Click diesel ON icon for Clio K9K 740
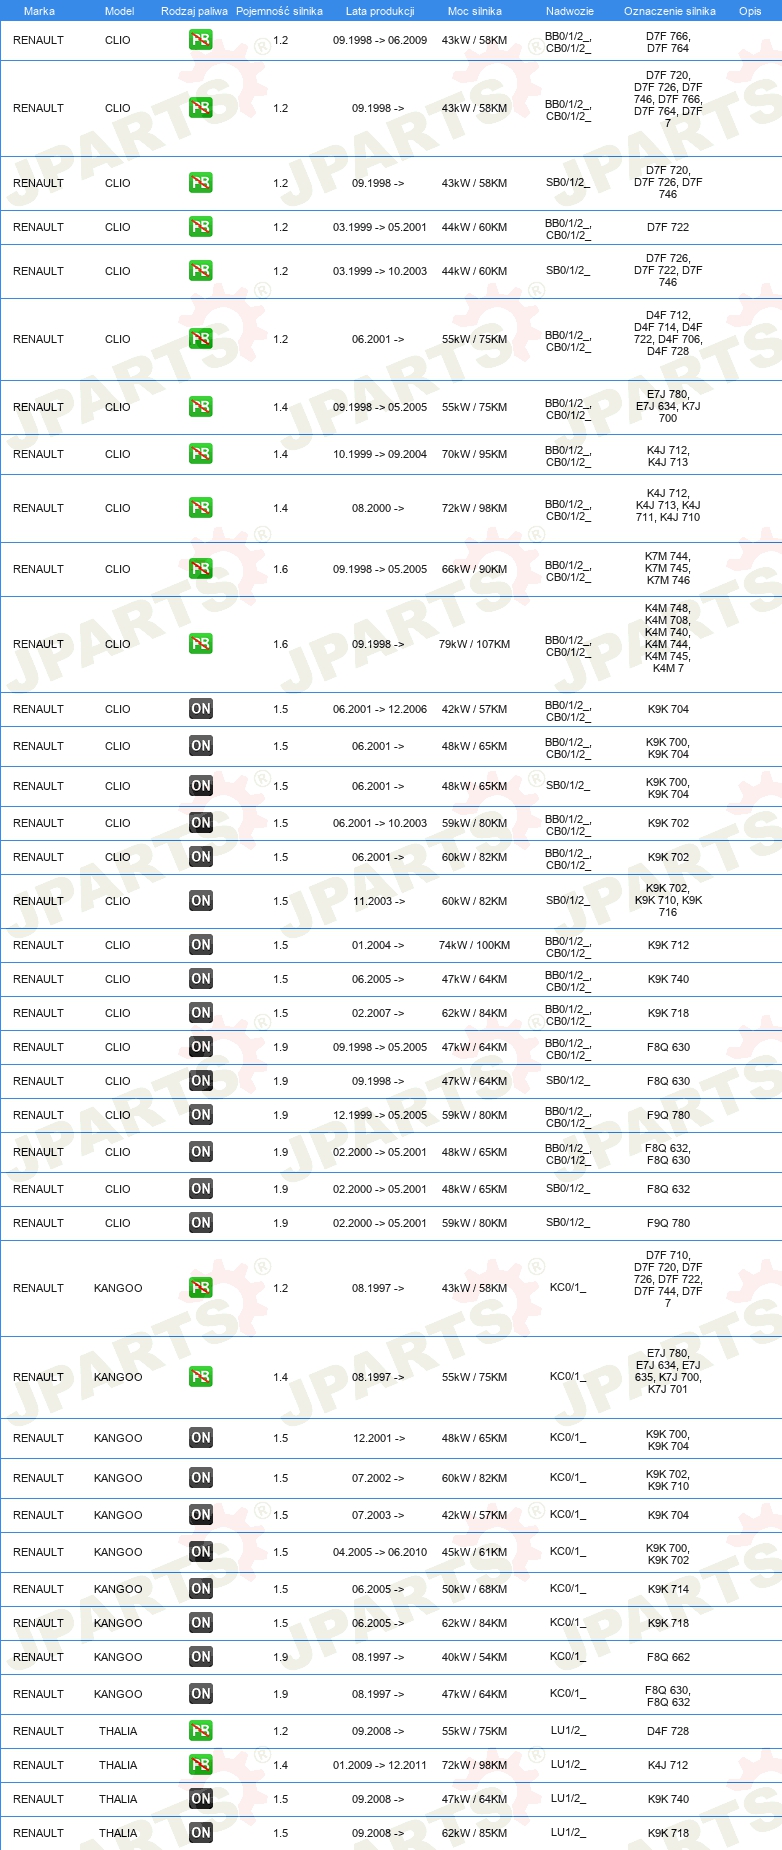The image size is (782, 1850). [201, 979]
